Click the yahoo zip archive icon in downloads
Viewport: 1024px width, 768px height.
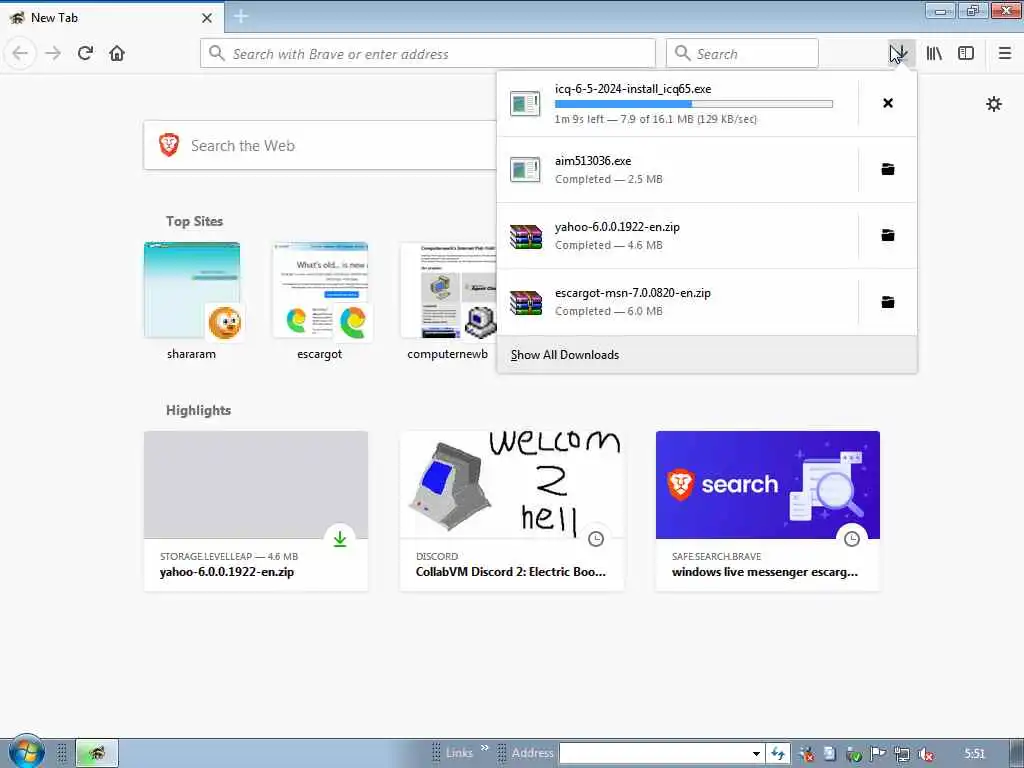(526, 236)
